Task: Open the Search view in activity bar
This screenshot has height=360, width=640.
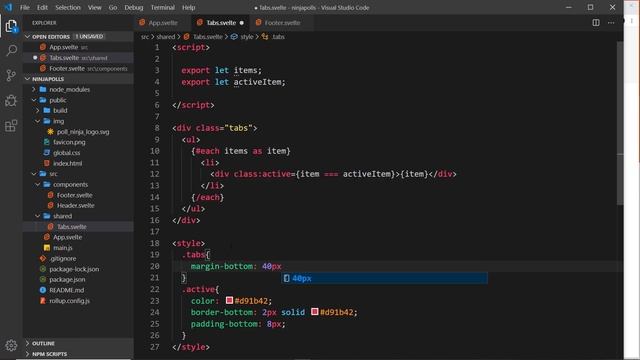Action: tap(11, 51)
